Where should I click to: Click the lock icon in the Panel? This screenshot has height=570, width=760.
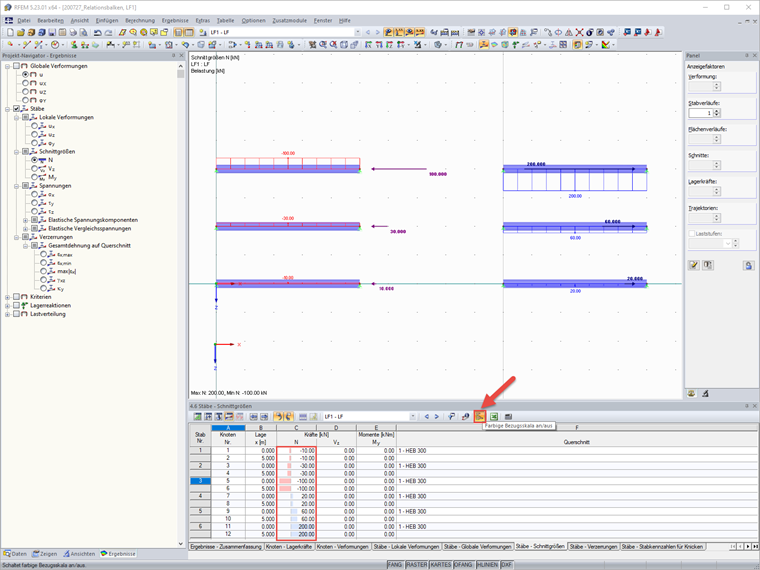pos(749,265)
